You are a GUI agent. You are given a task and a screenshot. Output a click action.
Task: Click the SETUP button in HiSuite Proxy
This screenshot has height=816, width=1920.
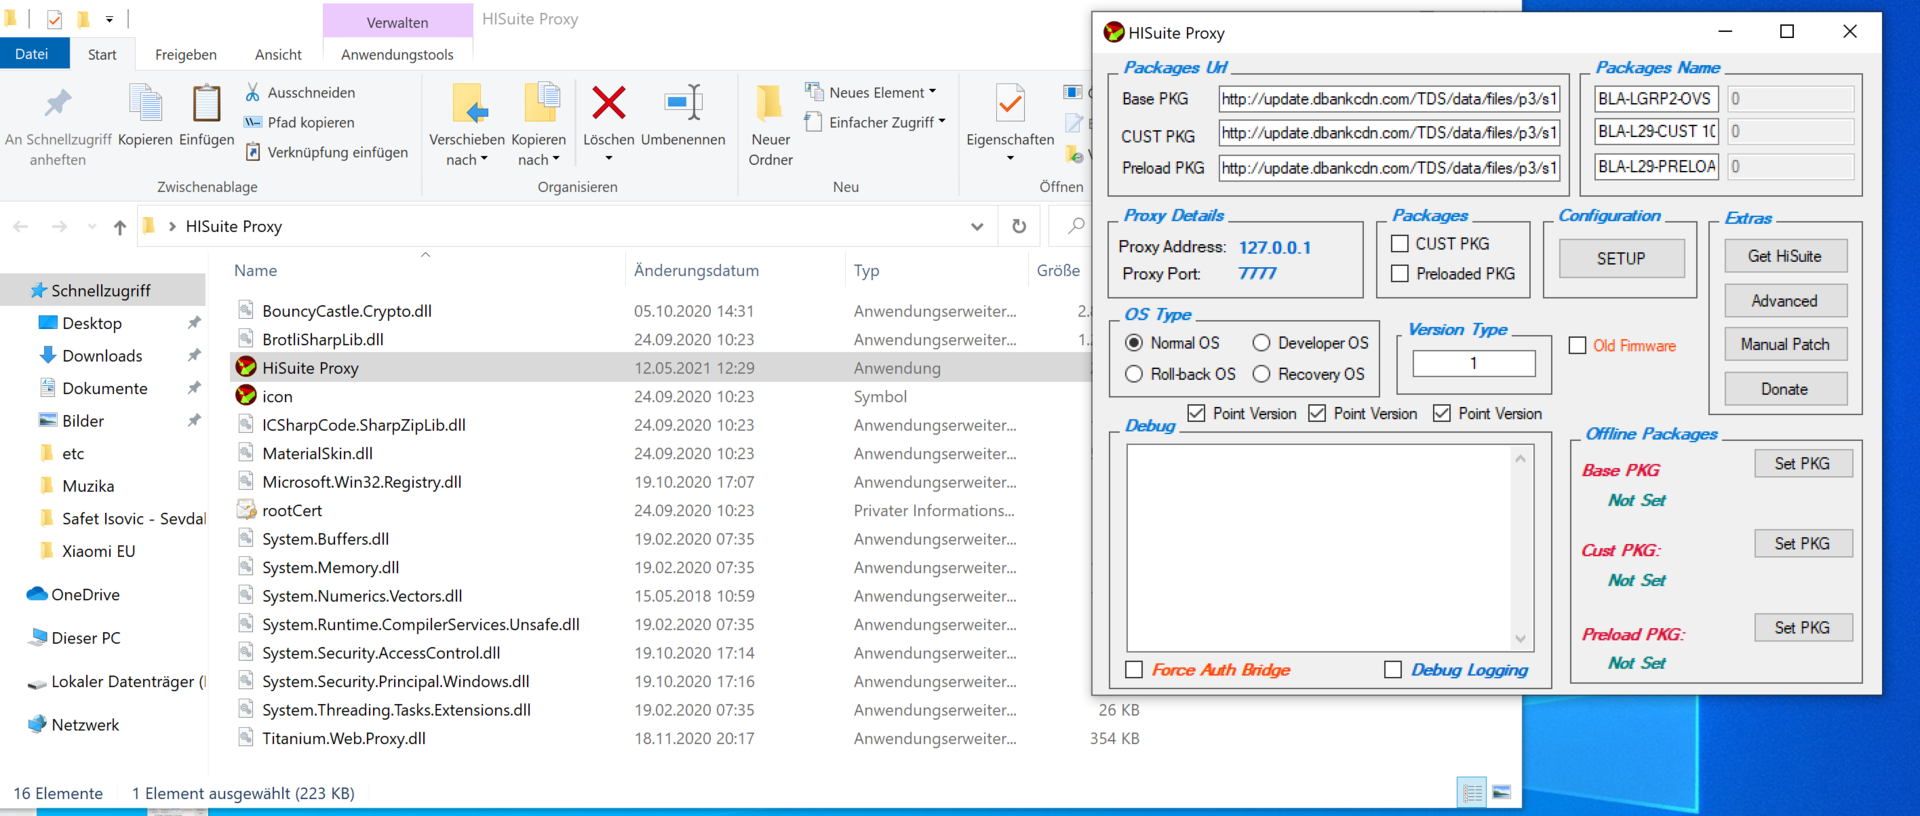pyautogui.click(x=1621, y=258)
